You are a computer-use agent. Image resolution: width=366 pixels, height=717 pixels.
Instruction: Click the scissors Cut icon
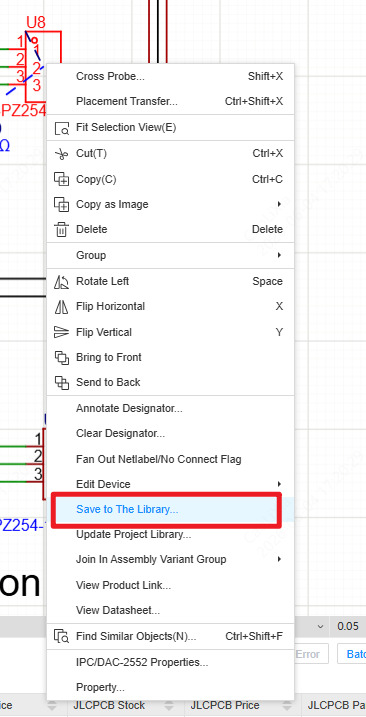coord(61,154)
